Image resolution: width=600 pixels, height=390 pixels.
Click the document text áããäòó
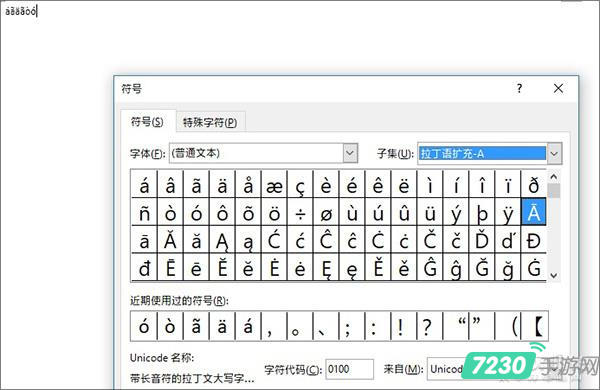pyautogui.click(x=20, y=11)
